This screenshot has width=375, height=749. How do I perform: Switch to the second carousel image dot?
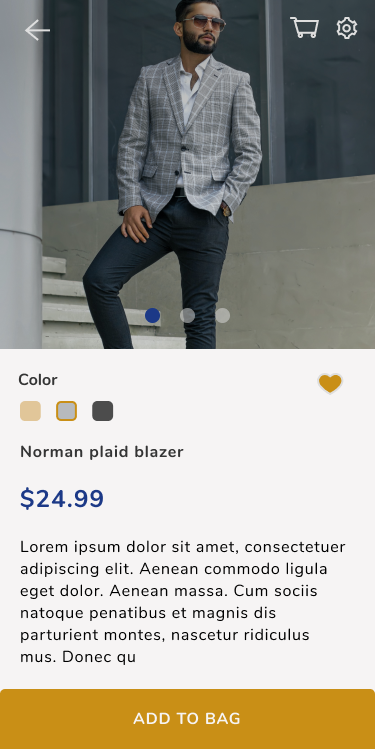coord(187,315)
